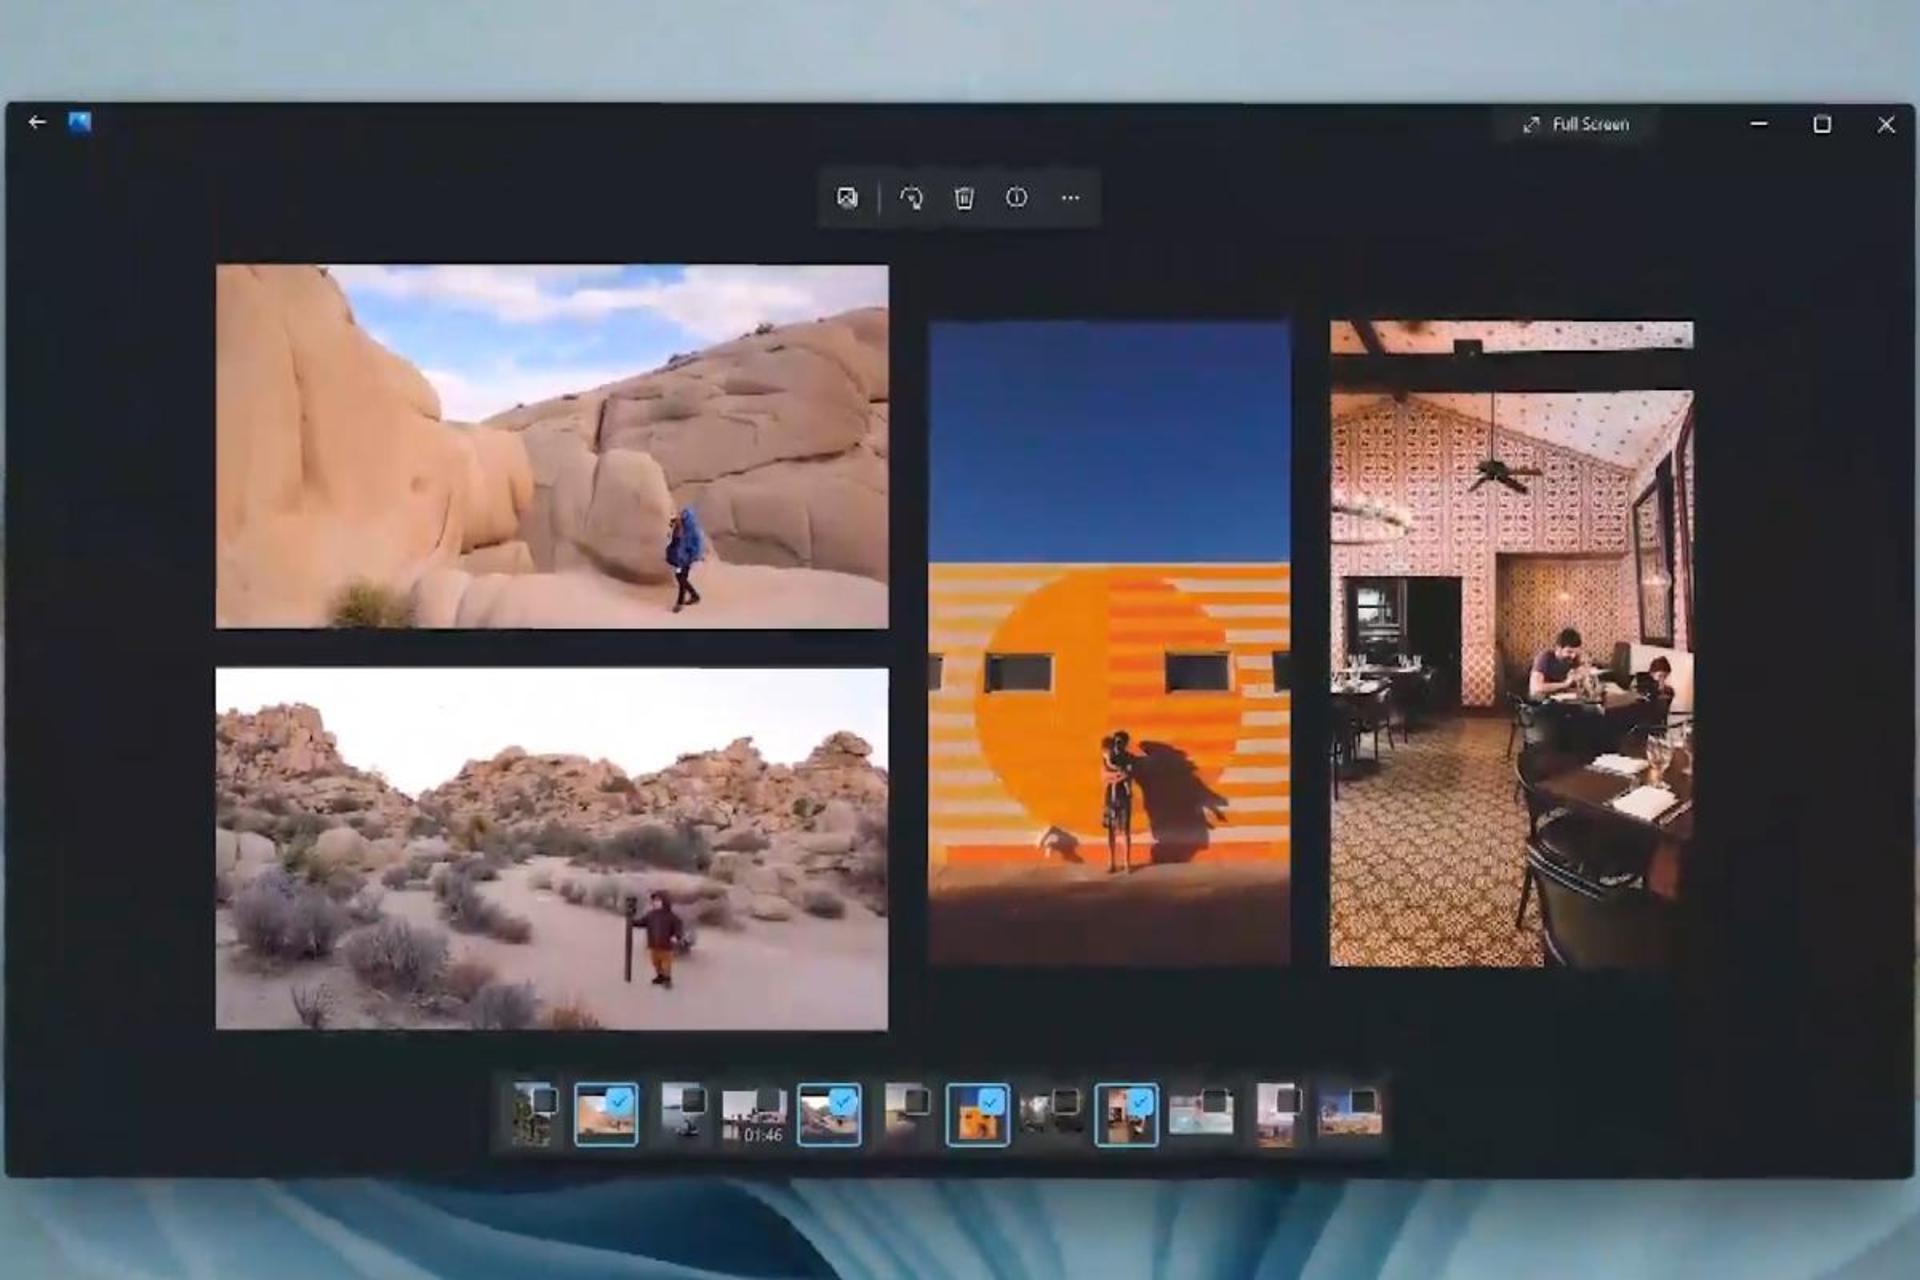Uncheck the rocky desert landscape thumbnail checkbox

tap(843, 1101)
